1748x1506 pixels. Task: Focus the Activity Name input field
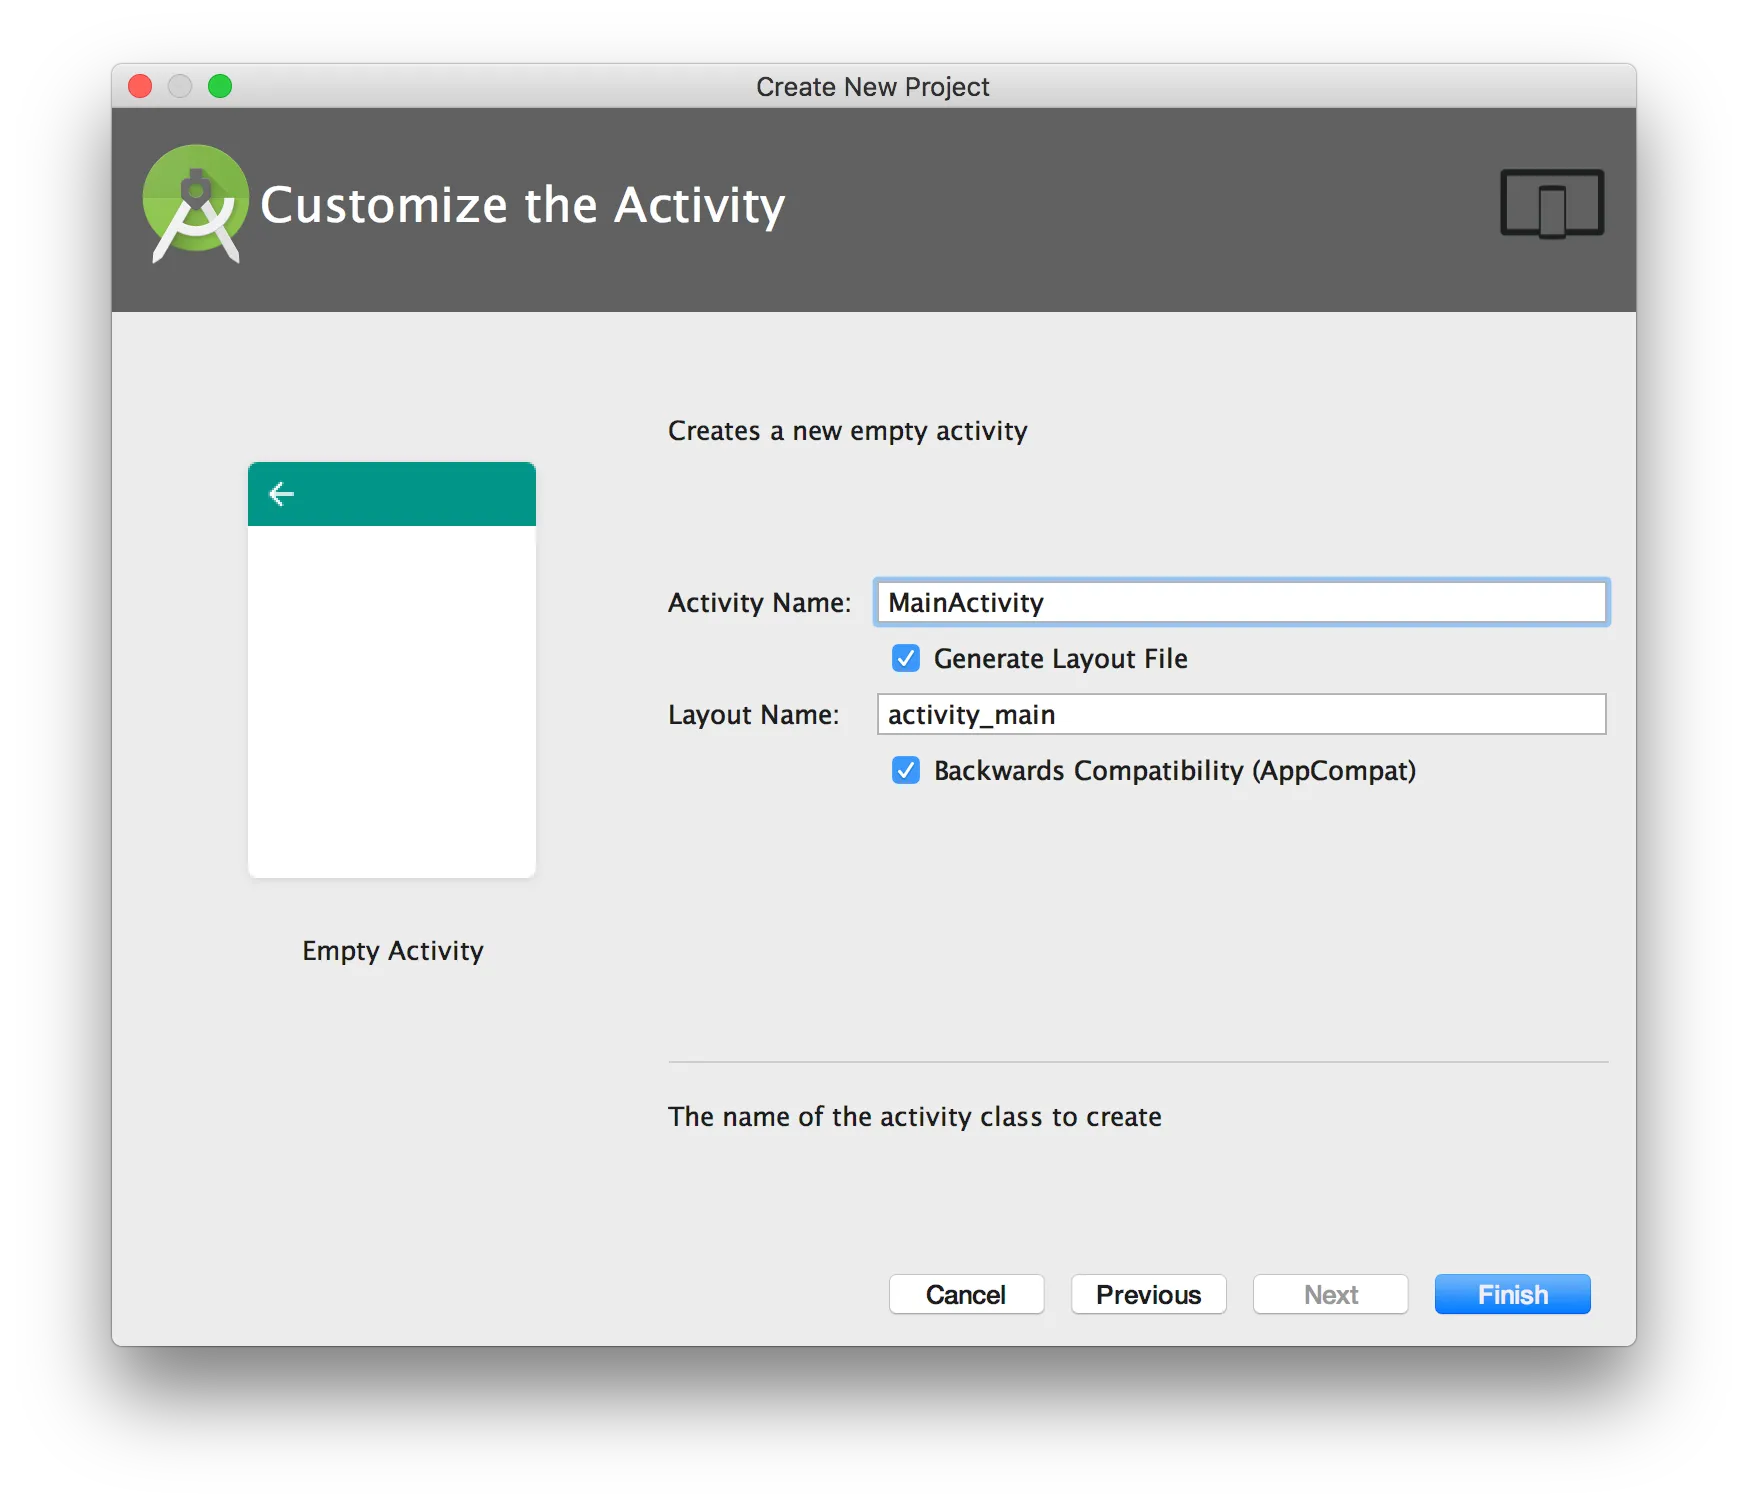click(x=1241, y=602)
